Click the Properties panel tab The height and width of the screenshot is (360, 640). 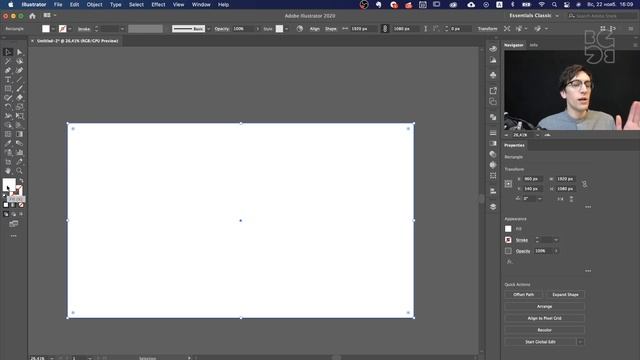point(514,145)
